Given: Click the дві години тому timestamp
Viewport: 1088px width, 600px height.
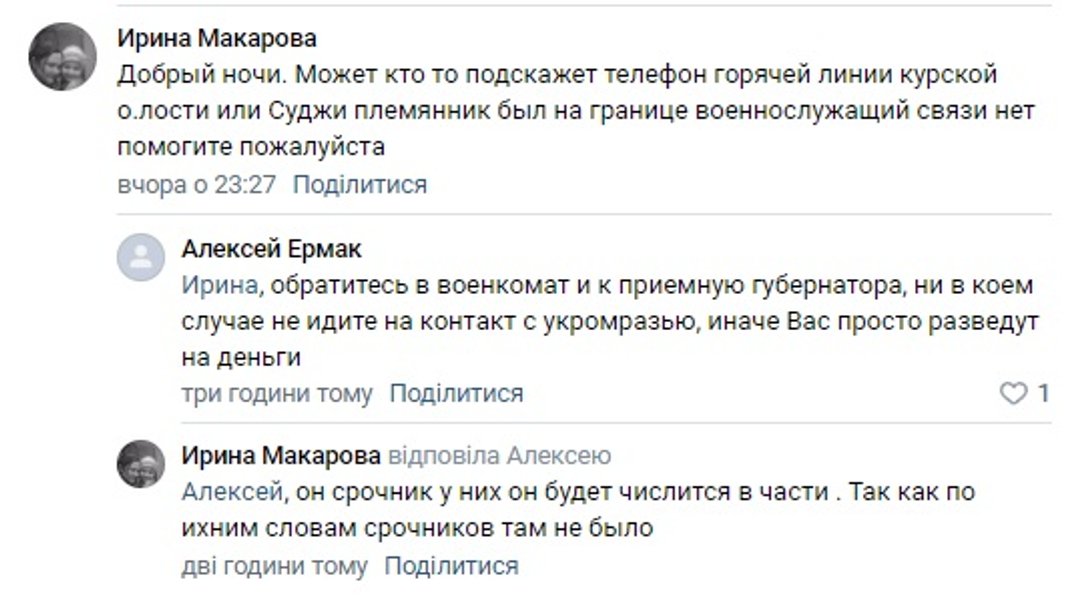Looking at the screenshot, I should pyautogui.click(x=272, y=567).
